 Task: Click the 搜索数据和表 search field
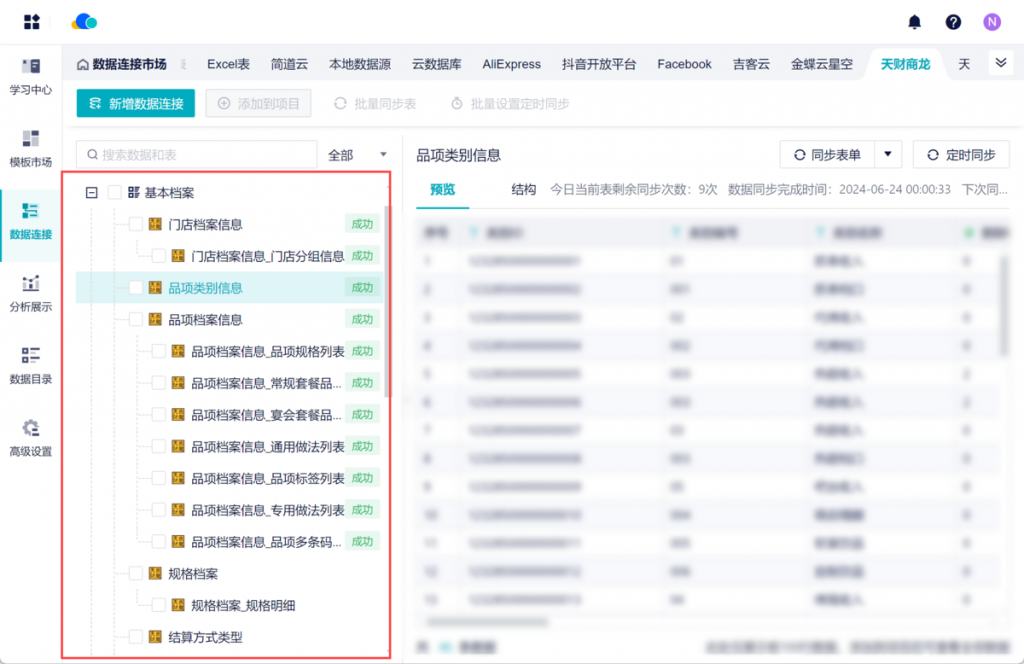coord(197,155)
